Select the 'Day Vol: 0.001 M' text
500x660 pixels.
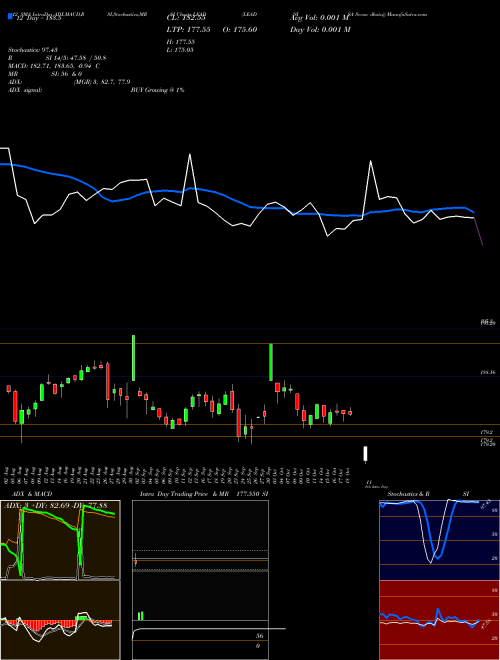tap(321, 29)
